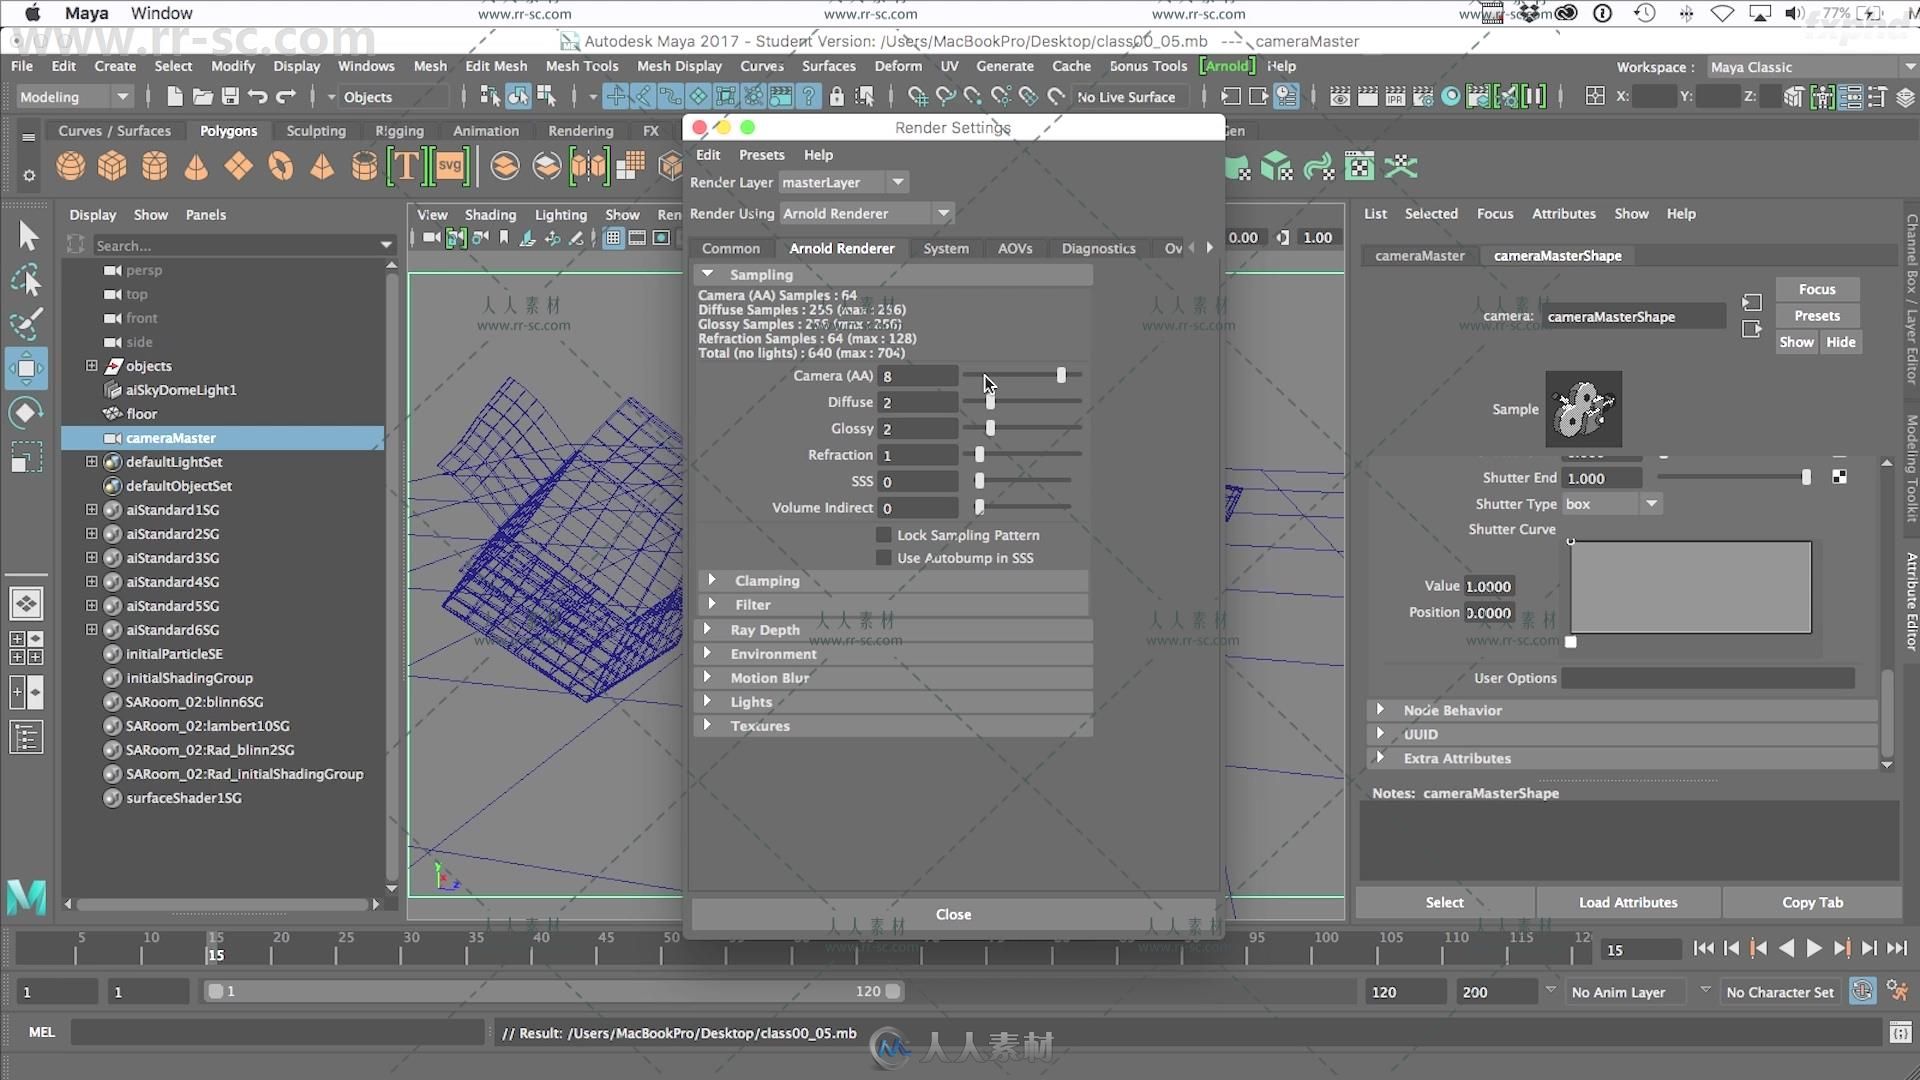Click the redo arrow icon

pyautogui.click(x=286, y=97)
